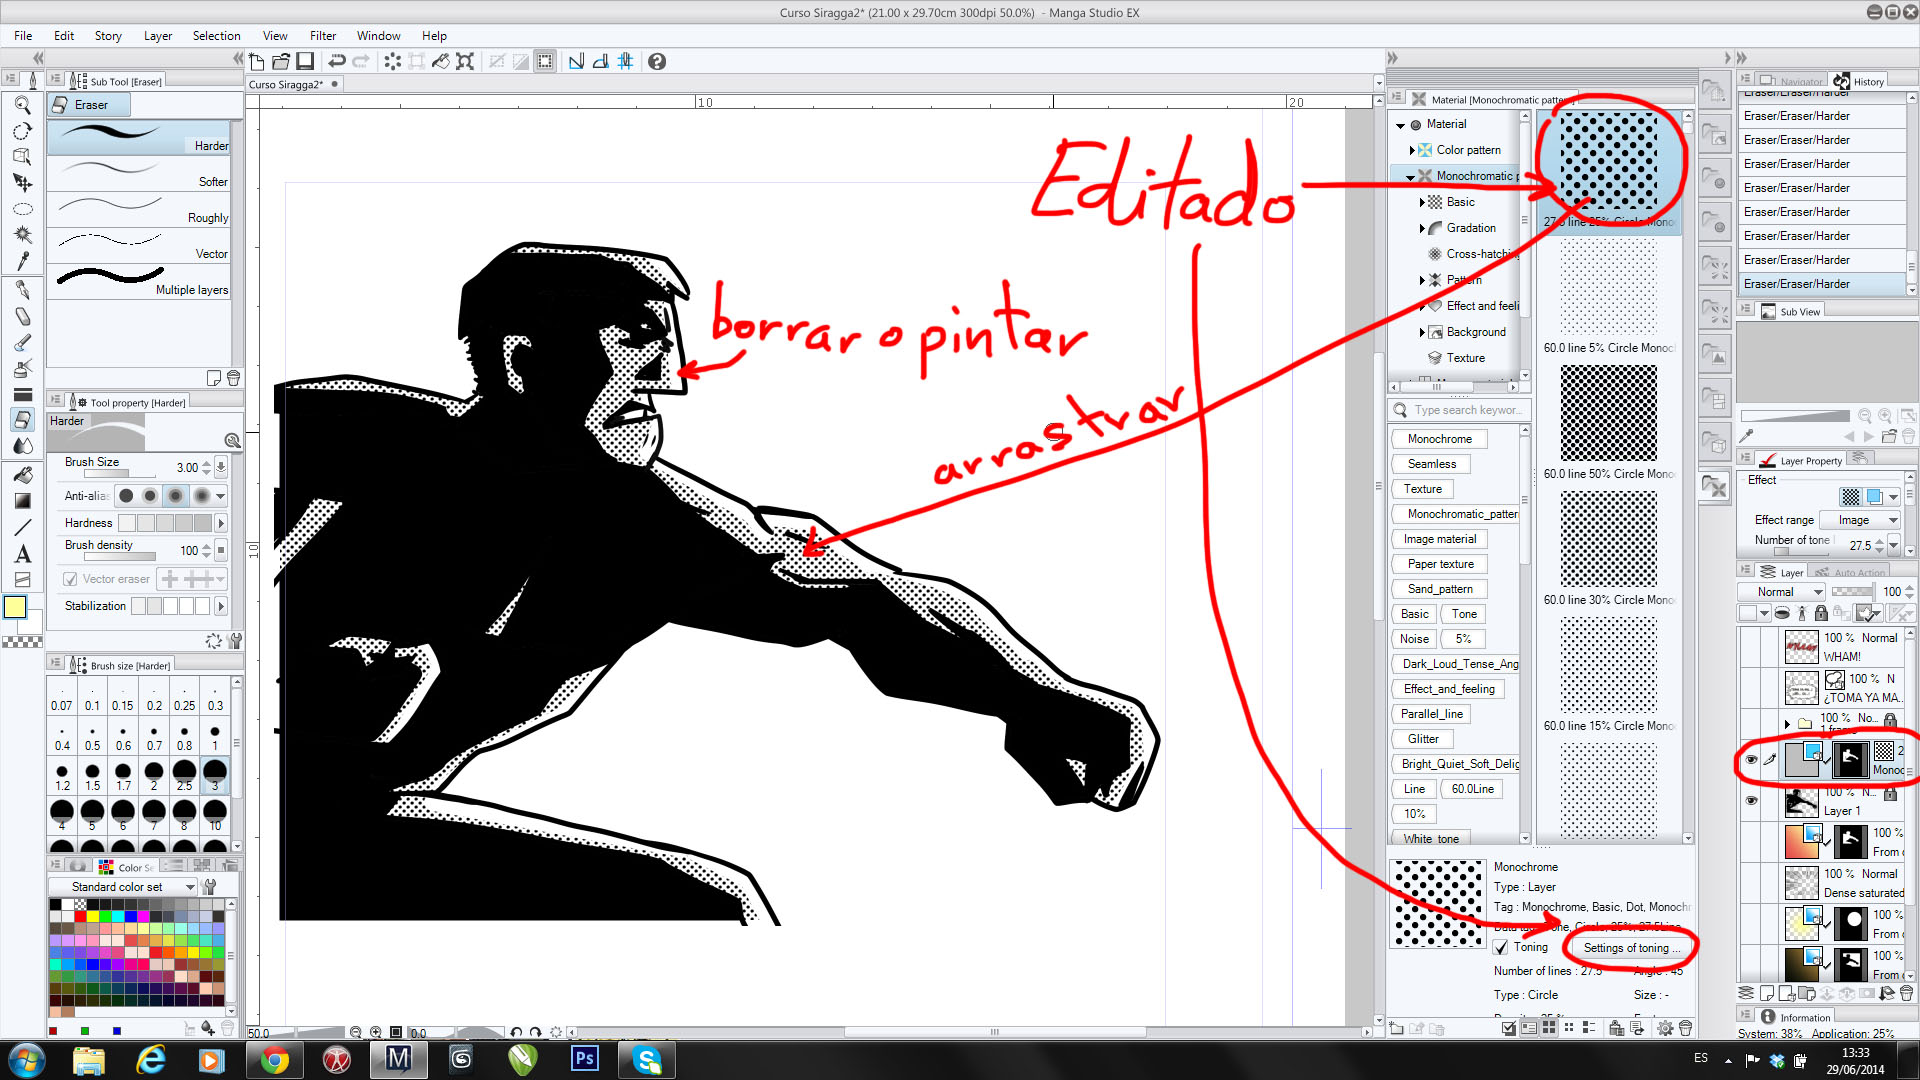The height and width of the screenshot is (1080, 1920).
Task: Switch to the History tab
Action: [x=1866, y=82]
